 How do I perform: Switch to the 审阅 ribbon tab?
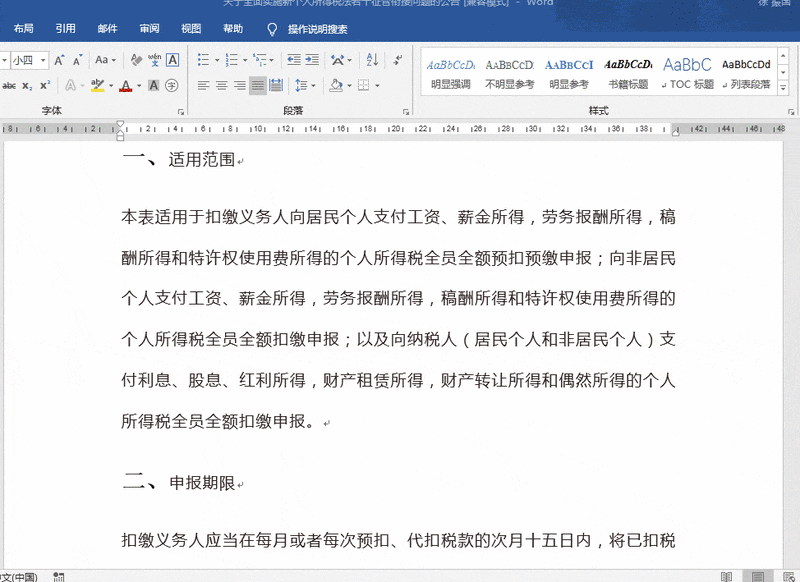point(149,28)
